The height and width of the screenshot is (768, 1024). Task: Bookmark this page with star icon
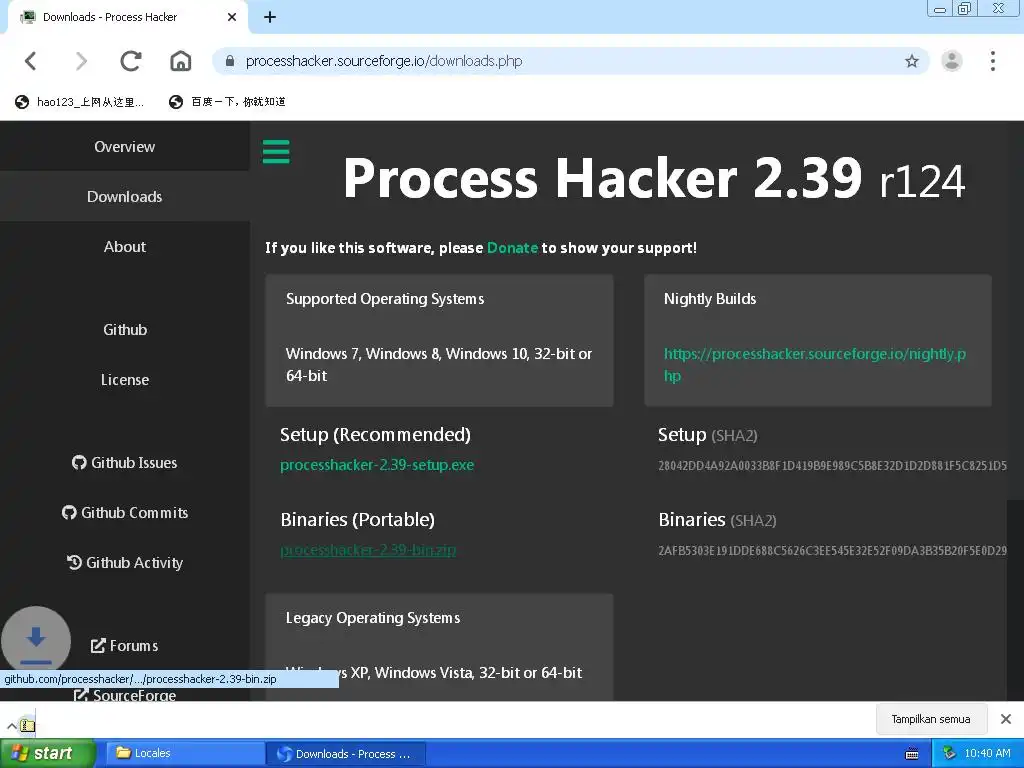tap(912, 61)
